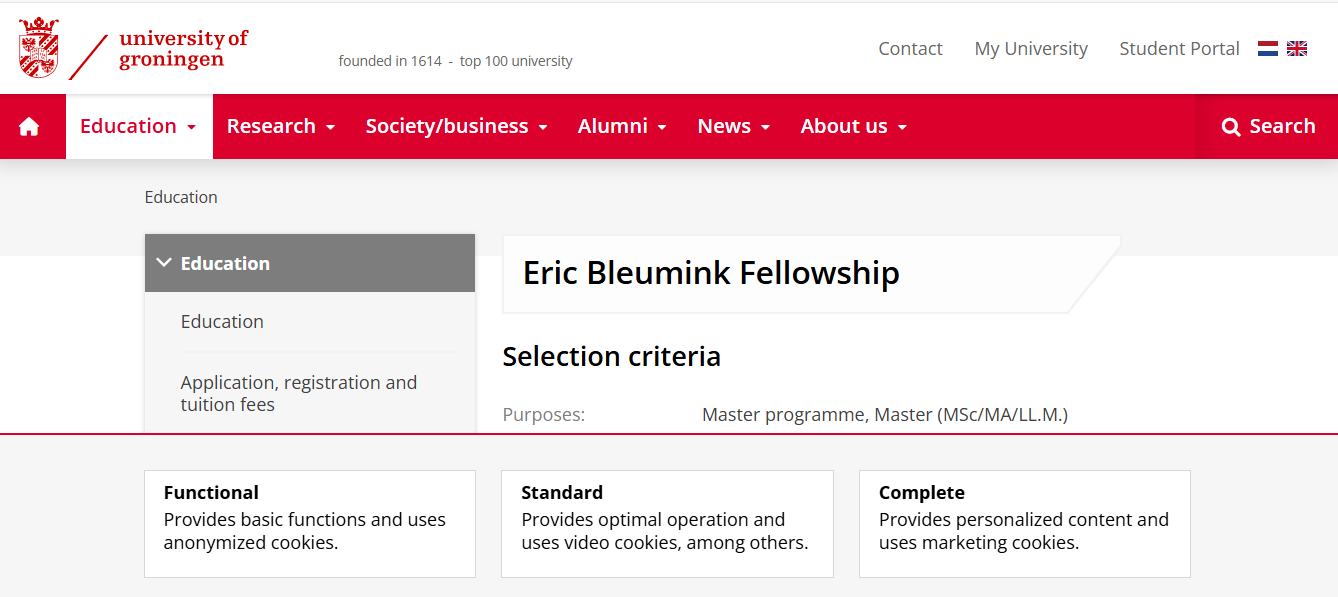Accept the Complete cookie option

coord(1024,523)
